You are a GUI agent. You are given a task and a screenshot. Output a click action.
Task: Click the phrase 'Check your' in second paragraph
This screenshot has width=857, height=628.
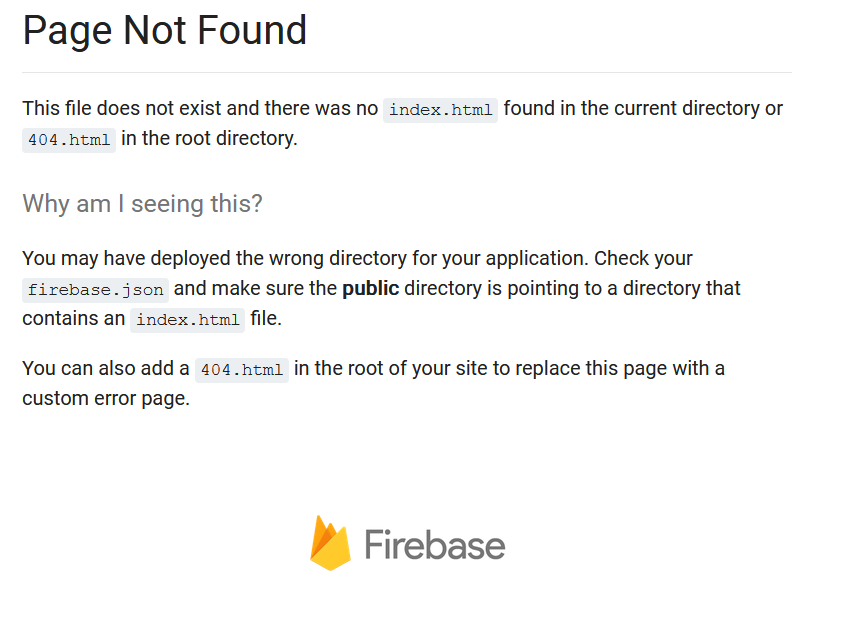(x=643, y=259)
